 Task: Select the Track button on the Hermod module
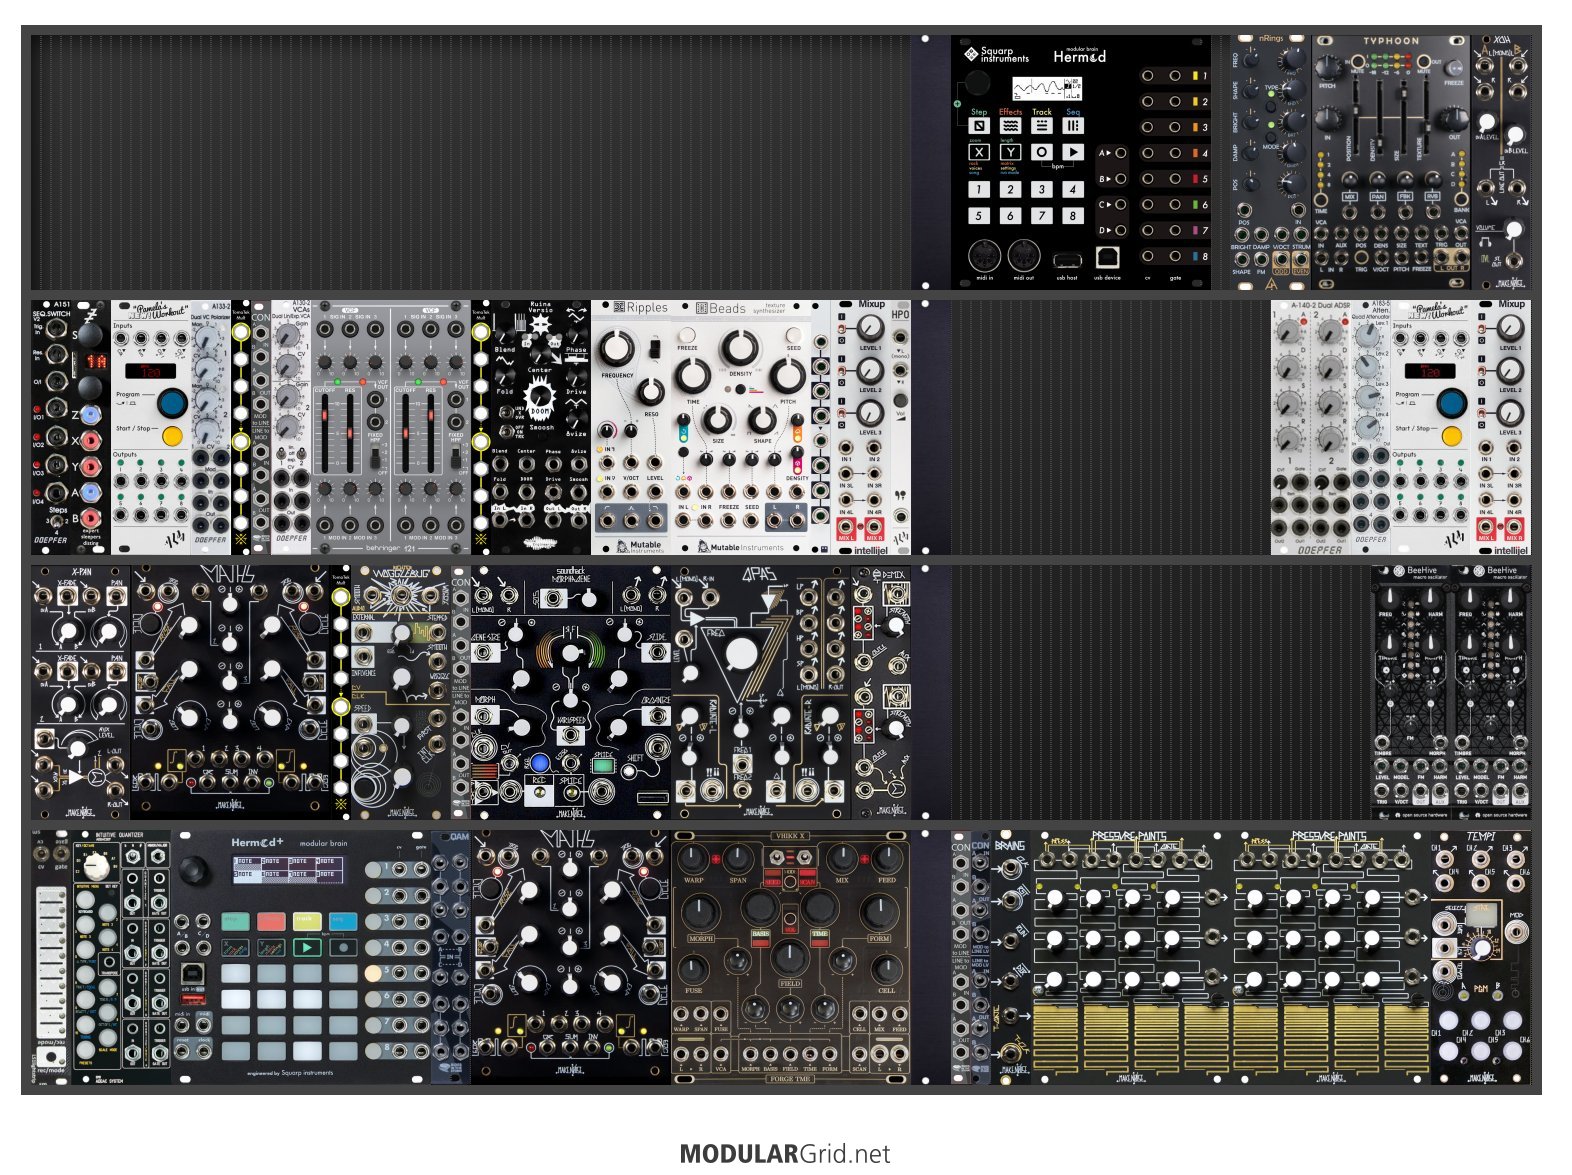1042,126
